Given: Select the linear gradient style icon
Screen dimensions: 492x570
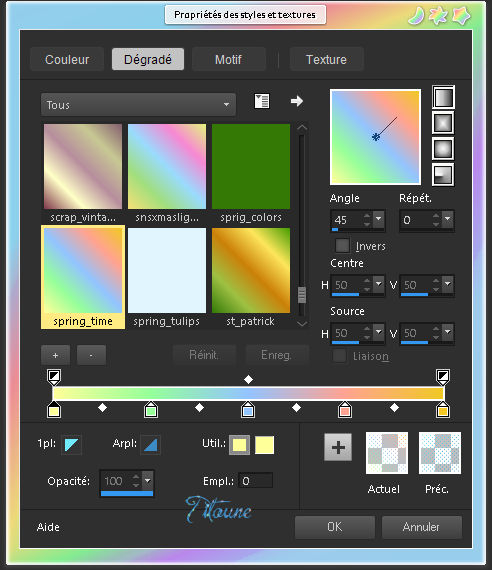Looking at the screenshot, I should point(443,97).
